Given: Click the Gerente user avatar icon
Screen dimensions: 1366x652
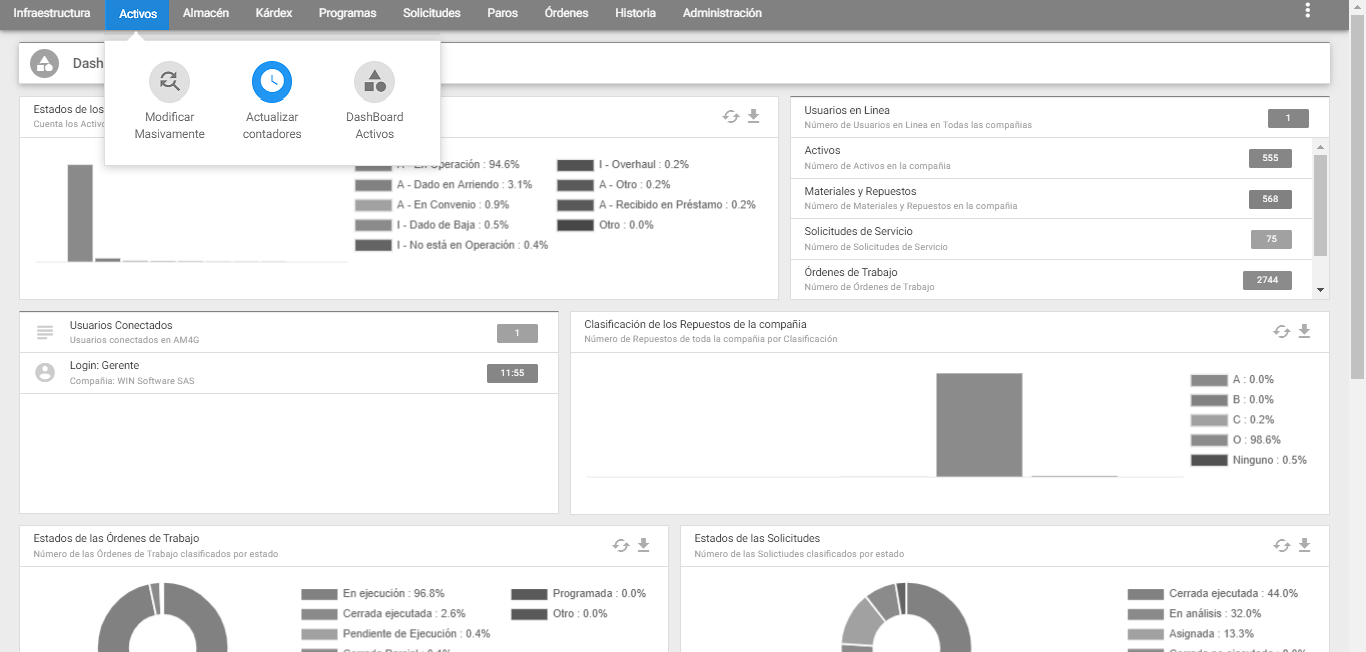Looking at the screenshot, I should tap(44, 372).
